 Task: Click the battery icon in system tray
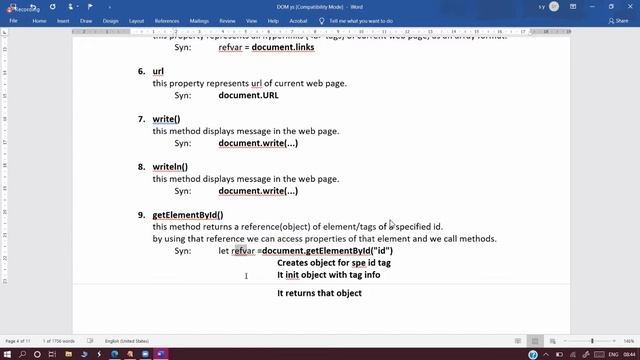559,354
